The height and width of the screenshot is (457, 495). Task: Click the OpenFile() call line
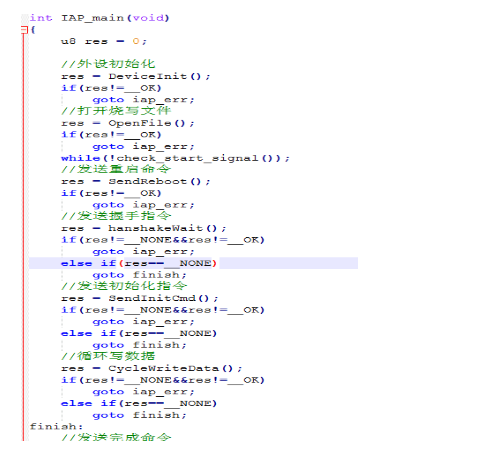click(127, 123)
